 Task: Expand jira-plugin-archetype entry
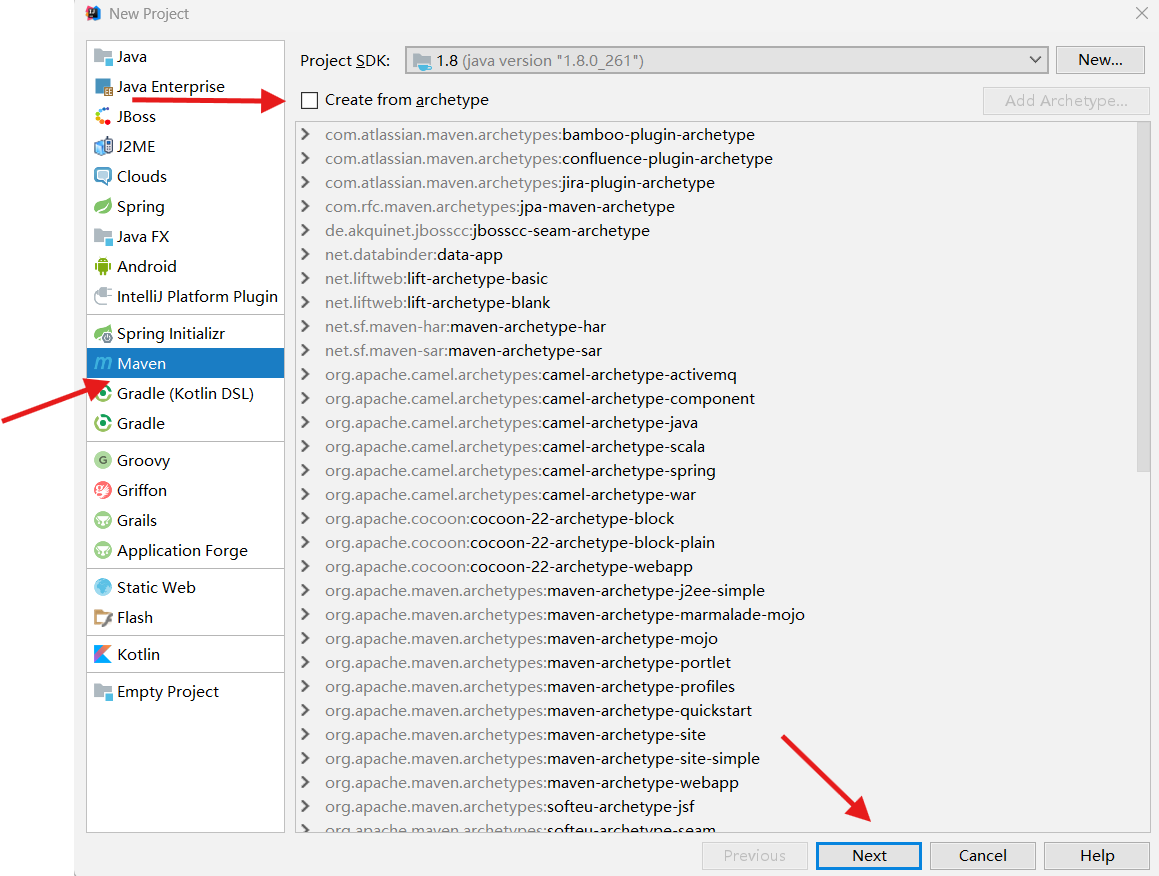coord(305,183)
